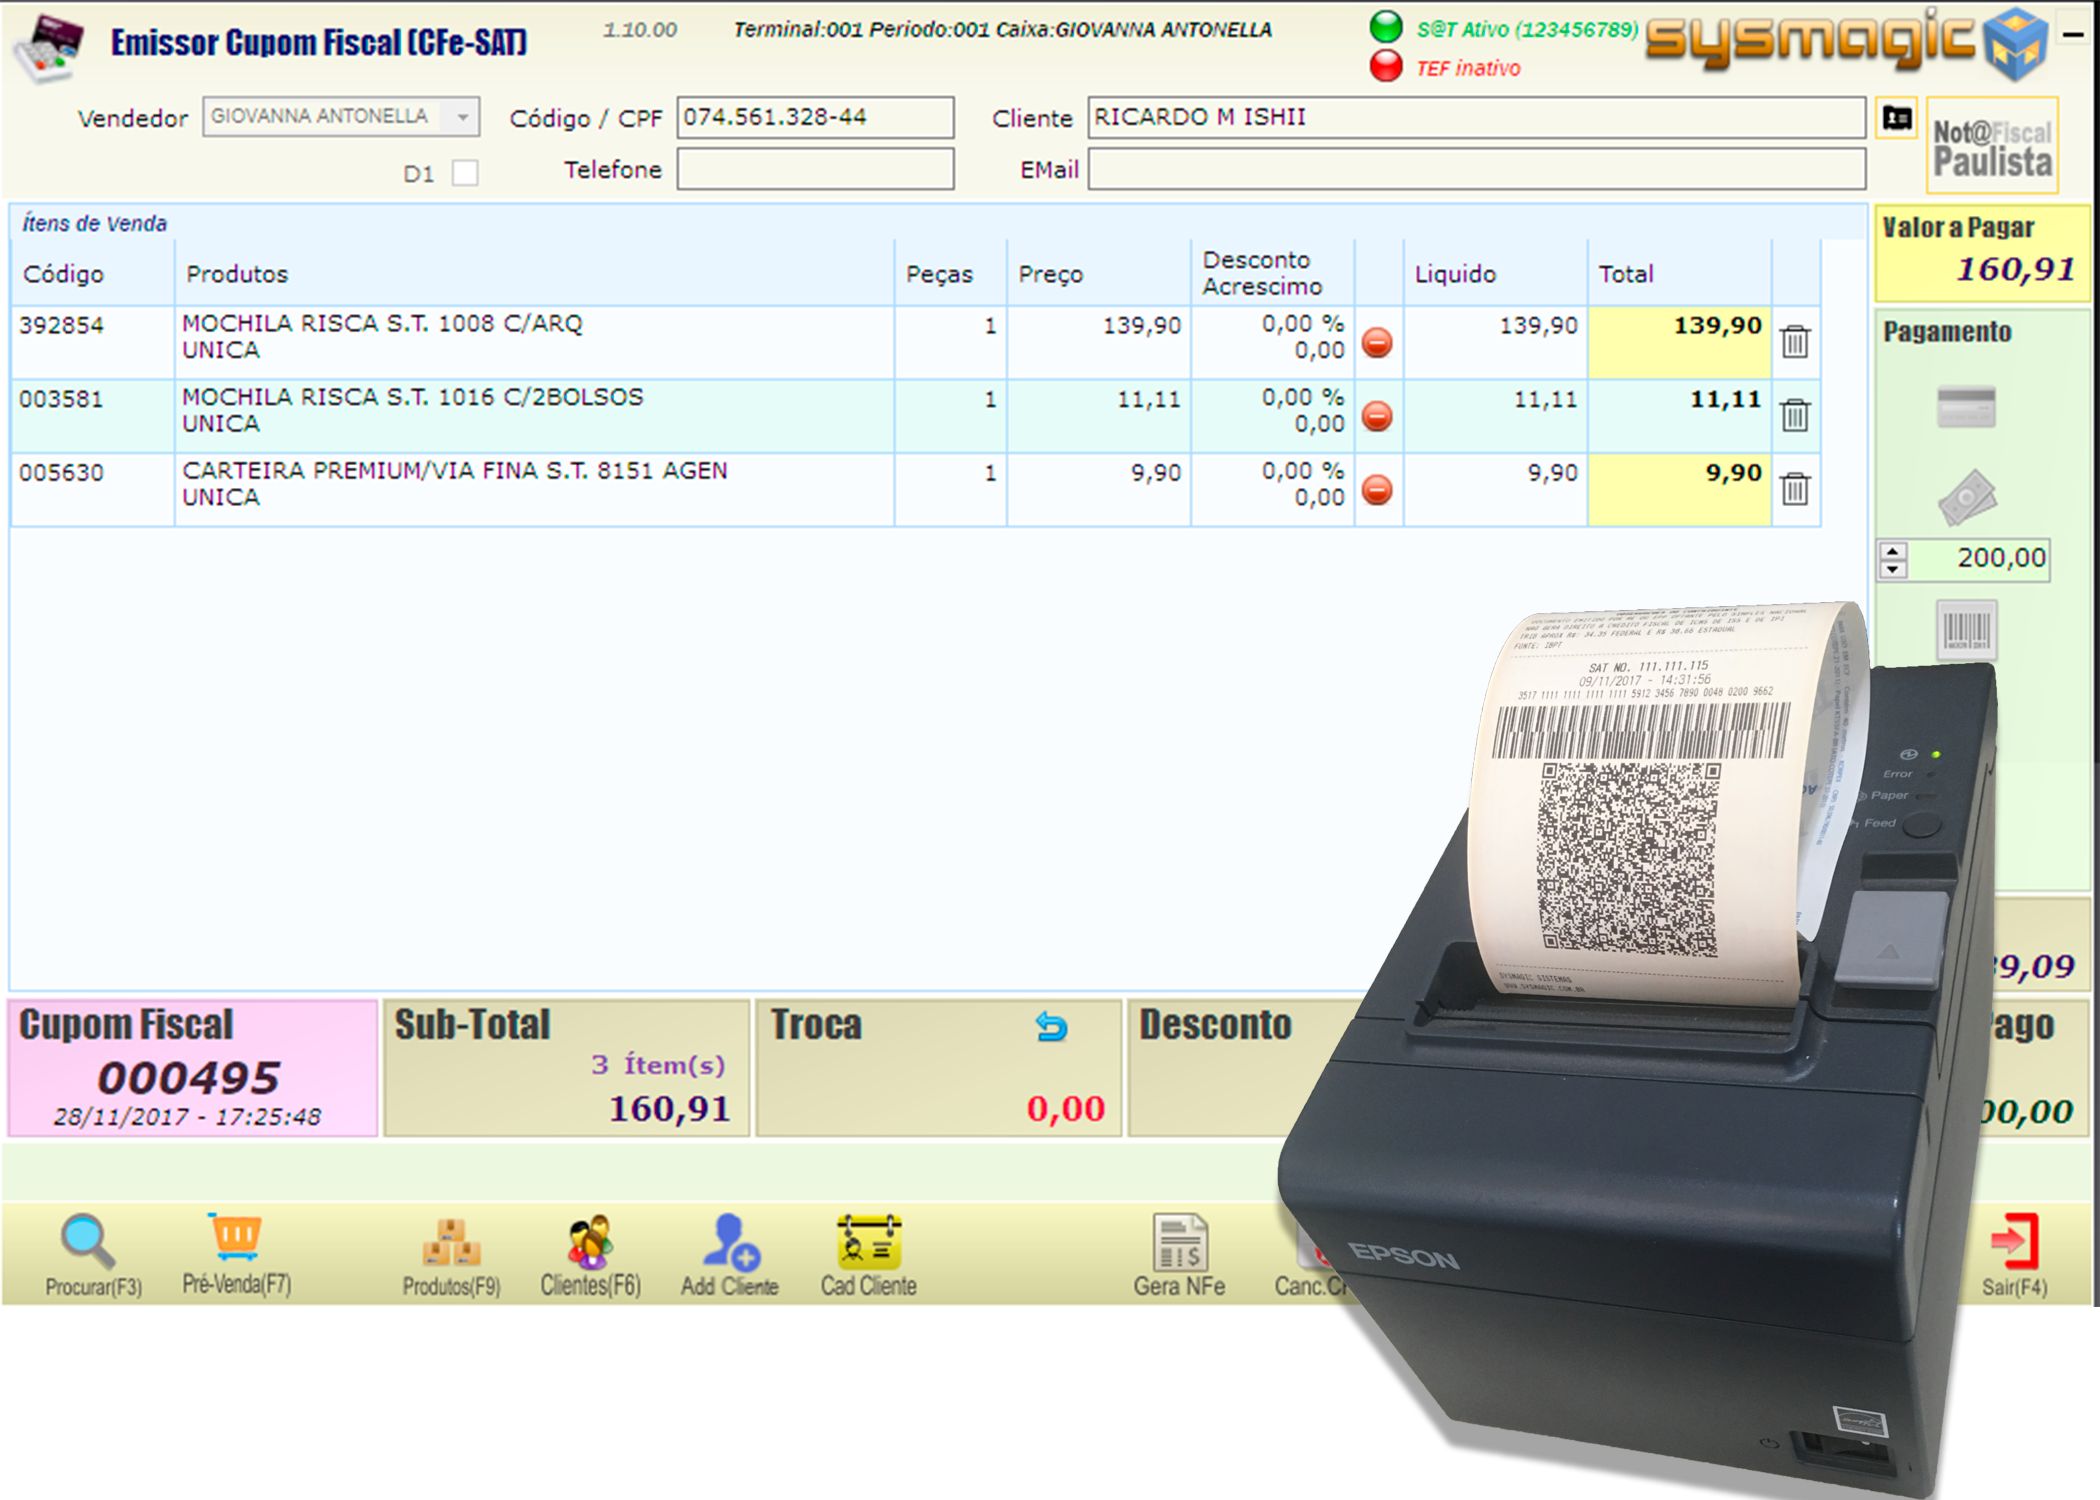The height and width of the screenshot is (1500, 2100).
Task: Click the Desconto panel label
Action: pos(1215,1025)
